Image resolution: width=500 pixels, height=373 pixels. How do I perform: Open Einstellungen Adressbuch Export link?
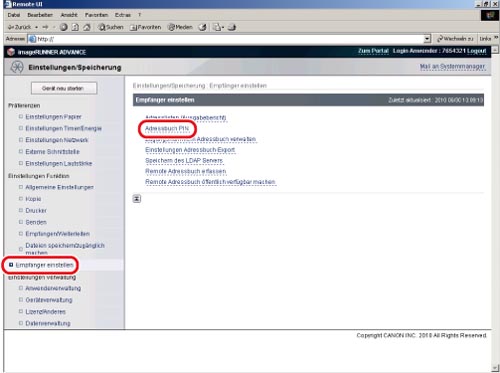(190, 150)
